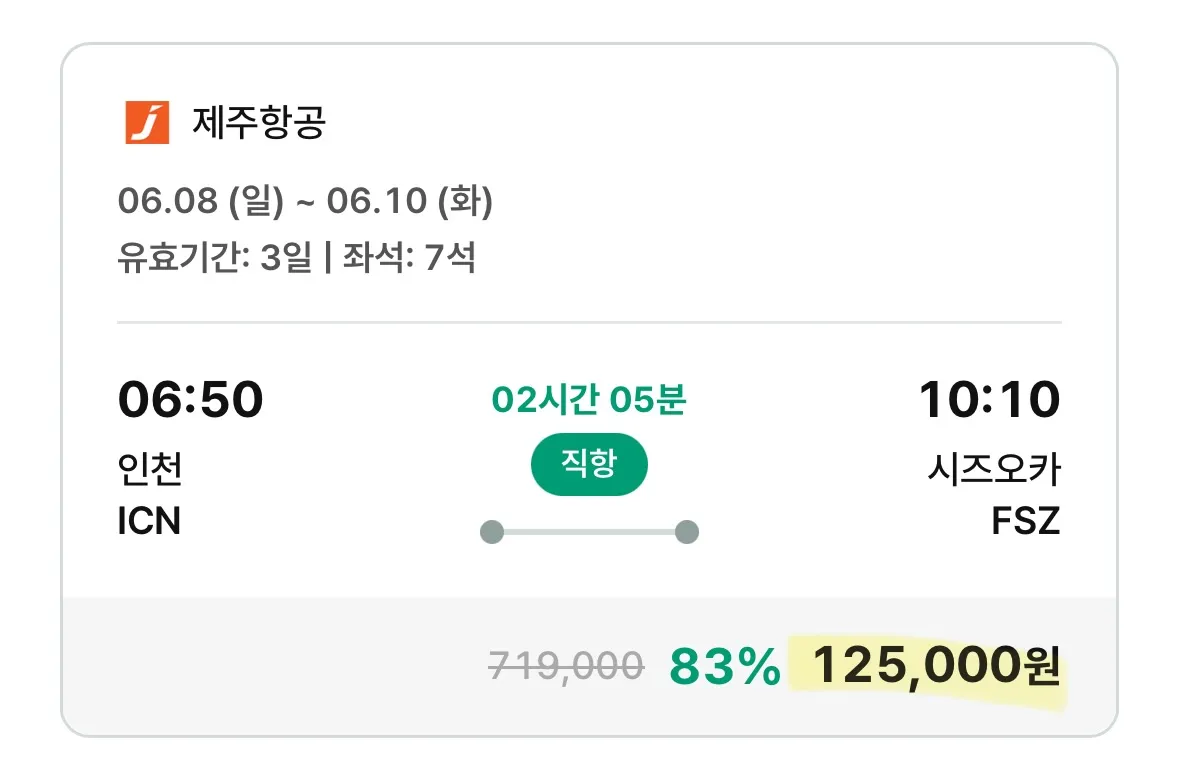Image resolution: width=1179 pixels, height=781 pixels.
Task: Click the 10:10 arrival time
Action: [x=989, y=400]
